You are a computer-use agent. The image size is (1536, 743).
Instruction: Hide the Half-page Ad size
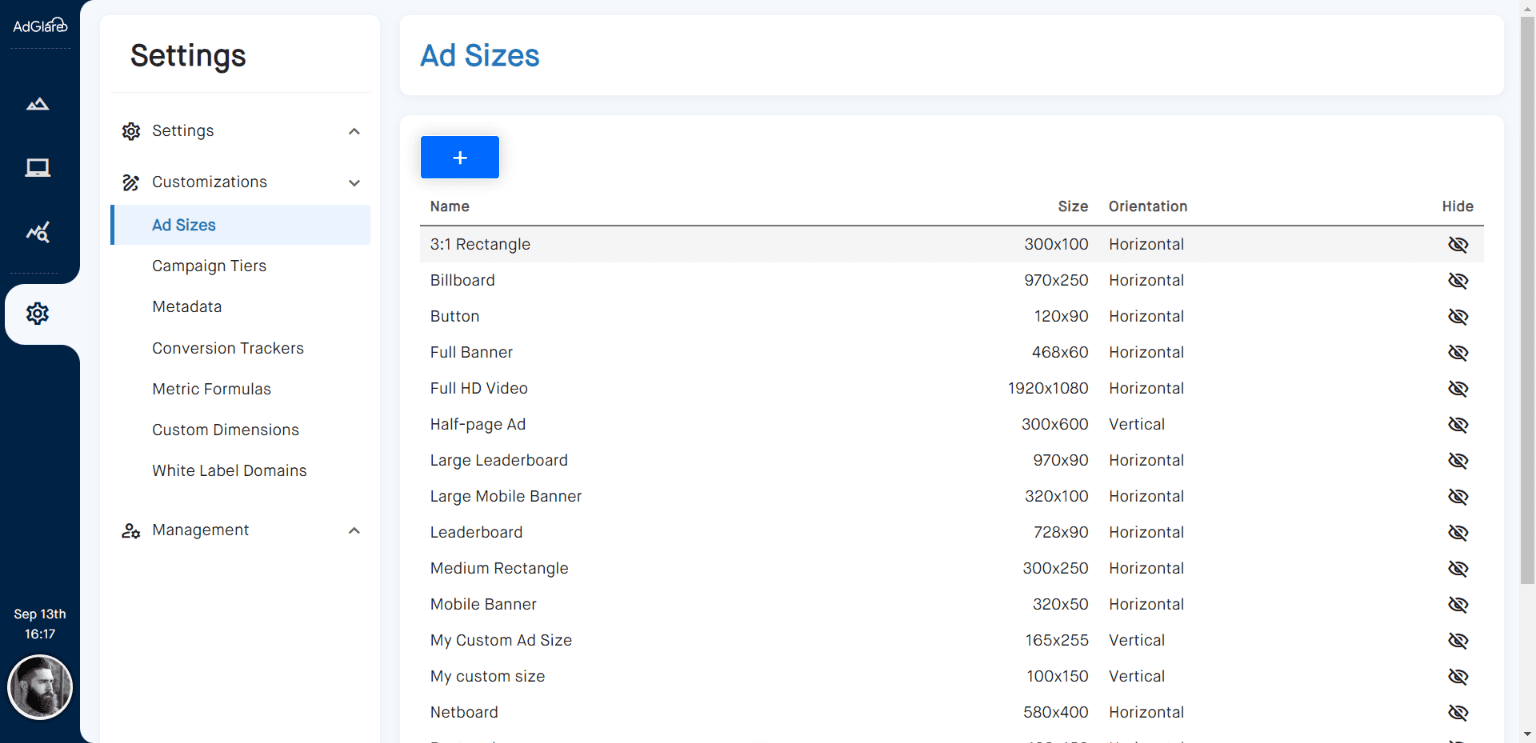(x=1458, y=424)
